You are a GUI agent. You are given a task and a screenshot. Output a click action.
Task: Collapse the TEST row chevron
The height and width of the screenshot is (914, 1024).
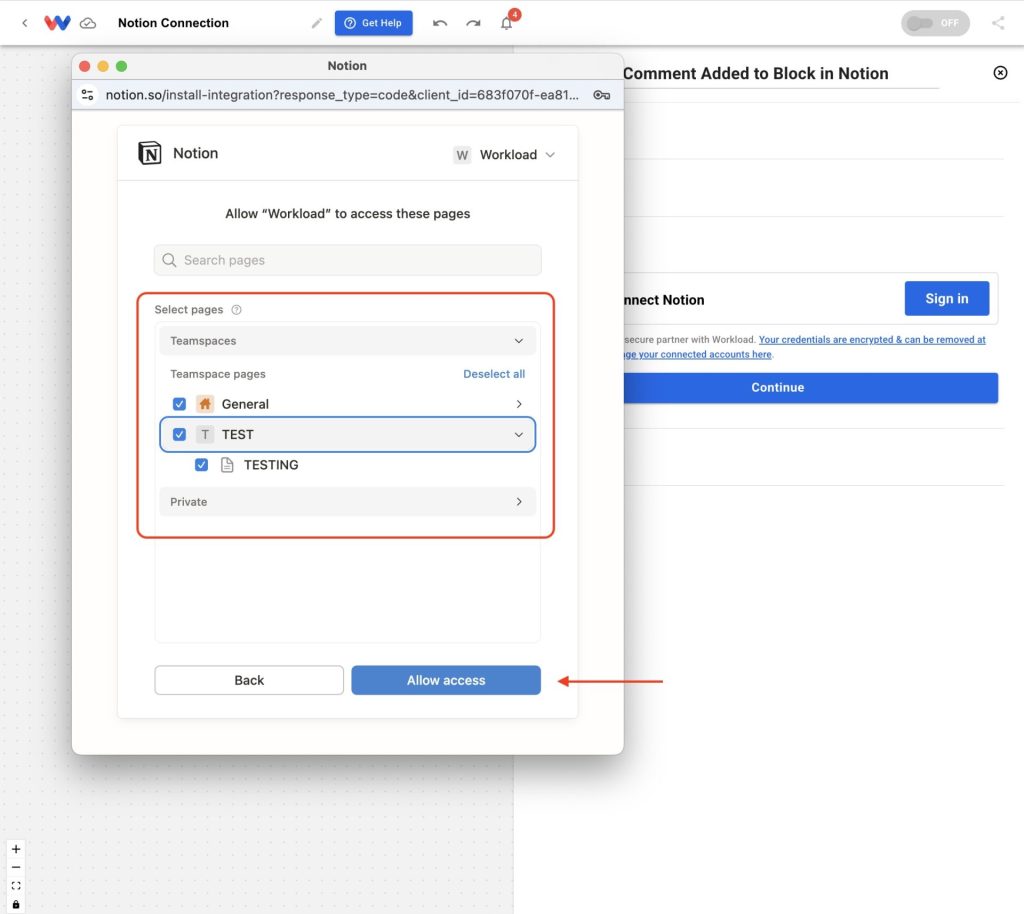(x=519, y=435)
